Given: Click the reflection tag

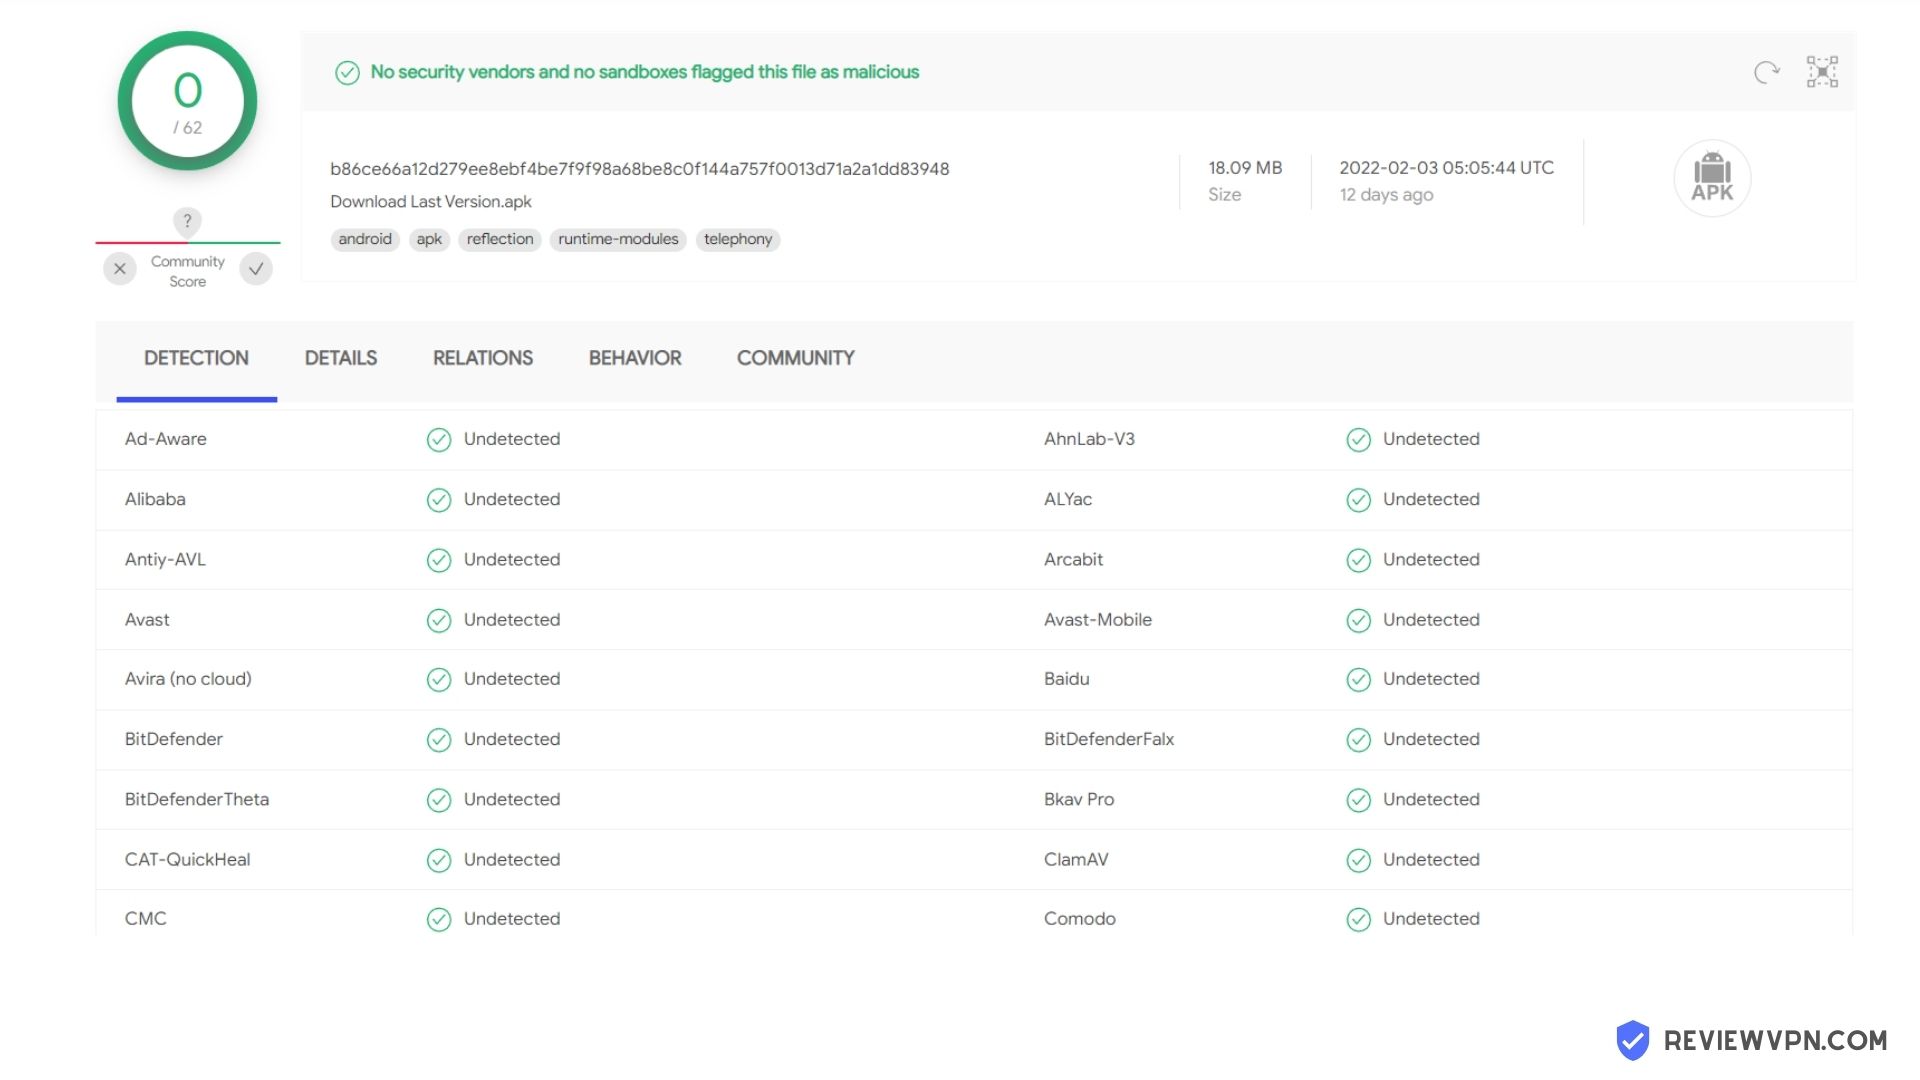Looking at the screenshot, I should [500, 239].
